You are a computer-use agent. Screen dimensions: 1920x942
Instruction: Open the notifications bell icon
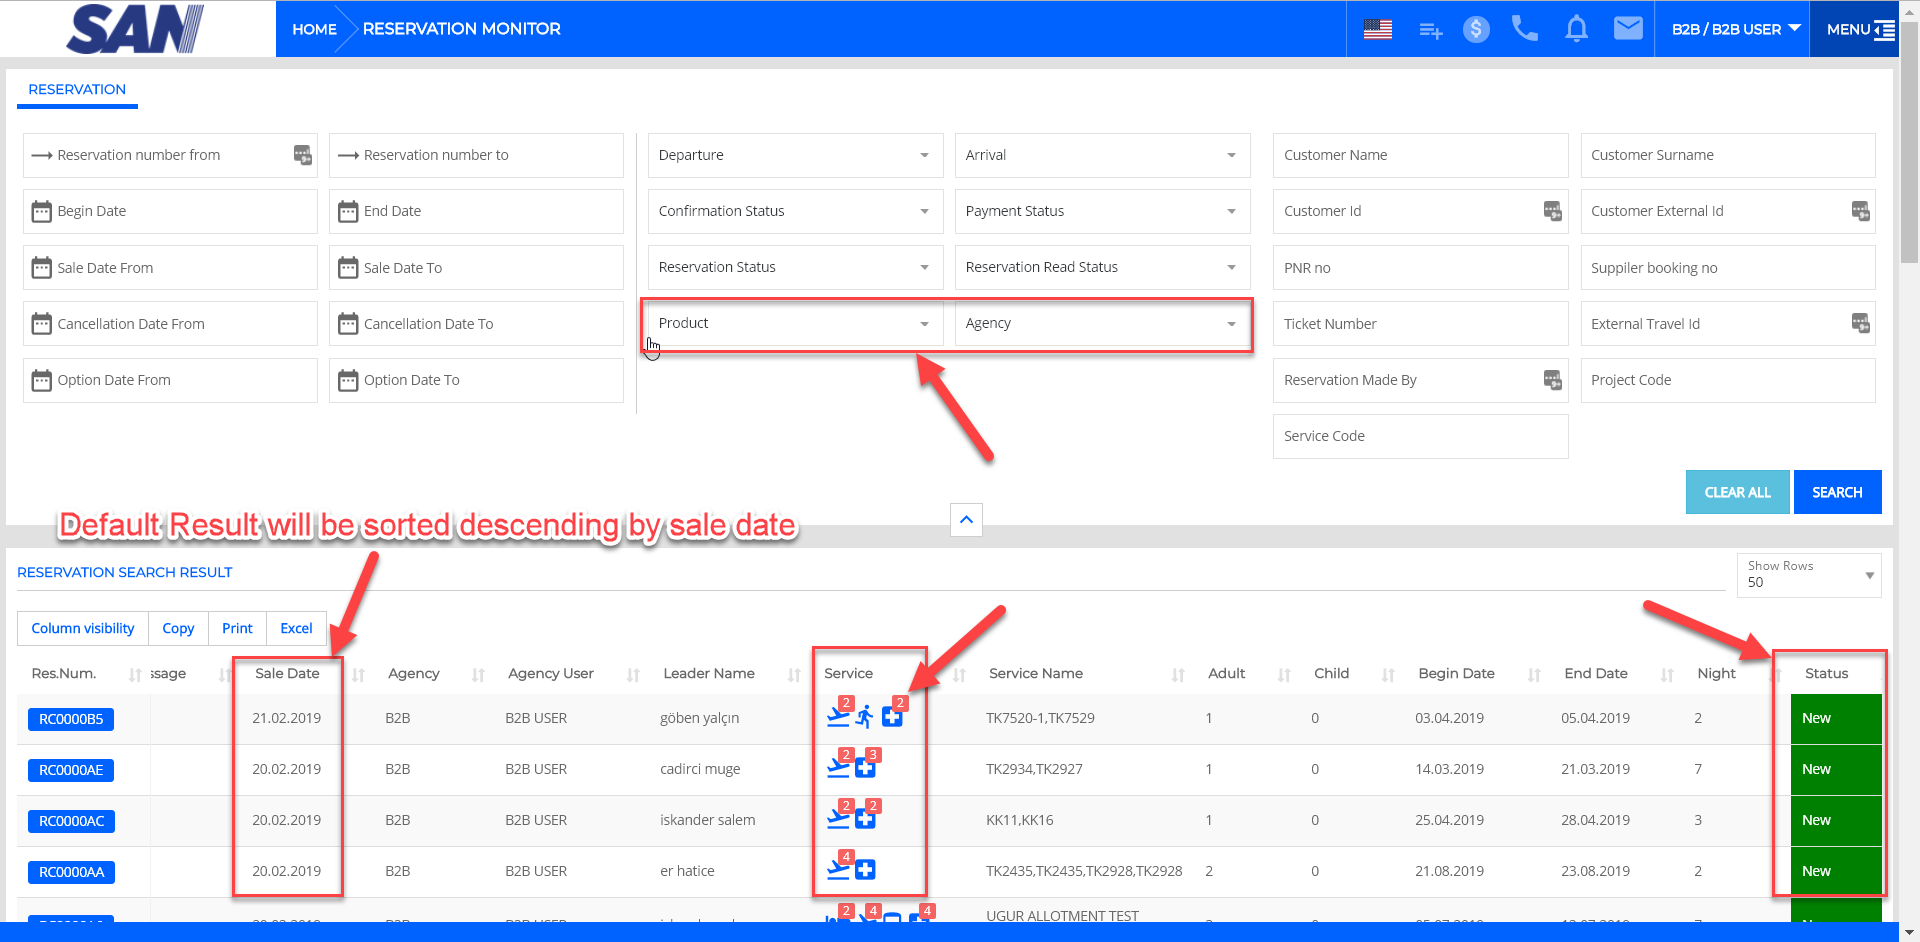[1576, 29]
